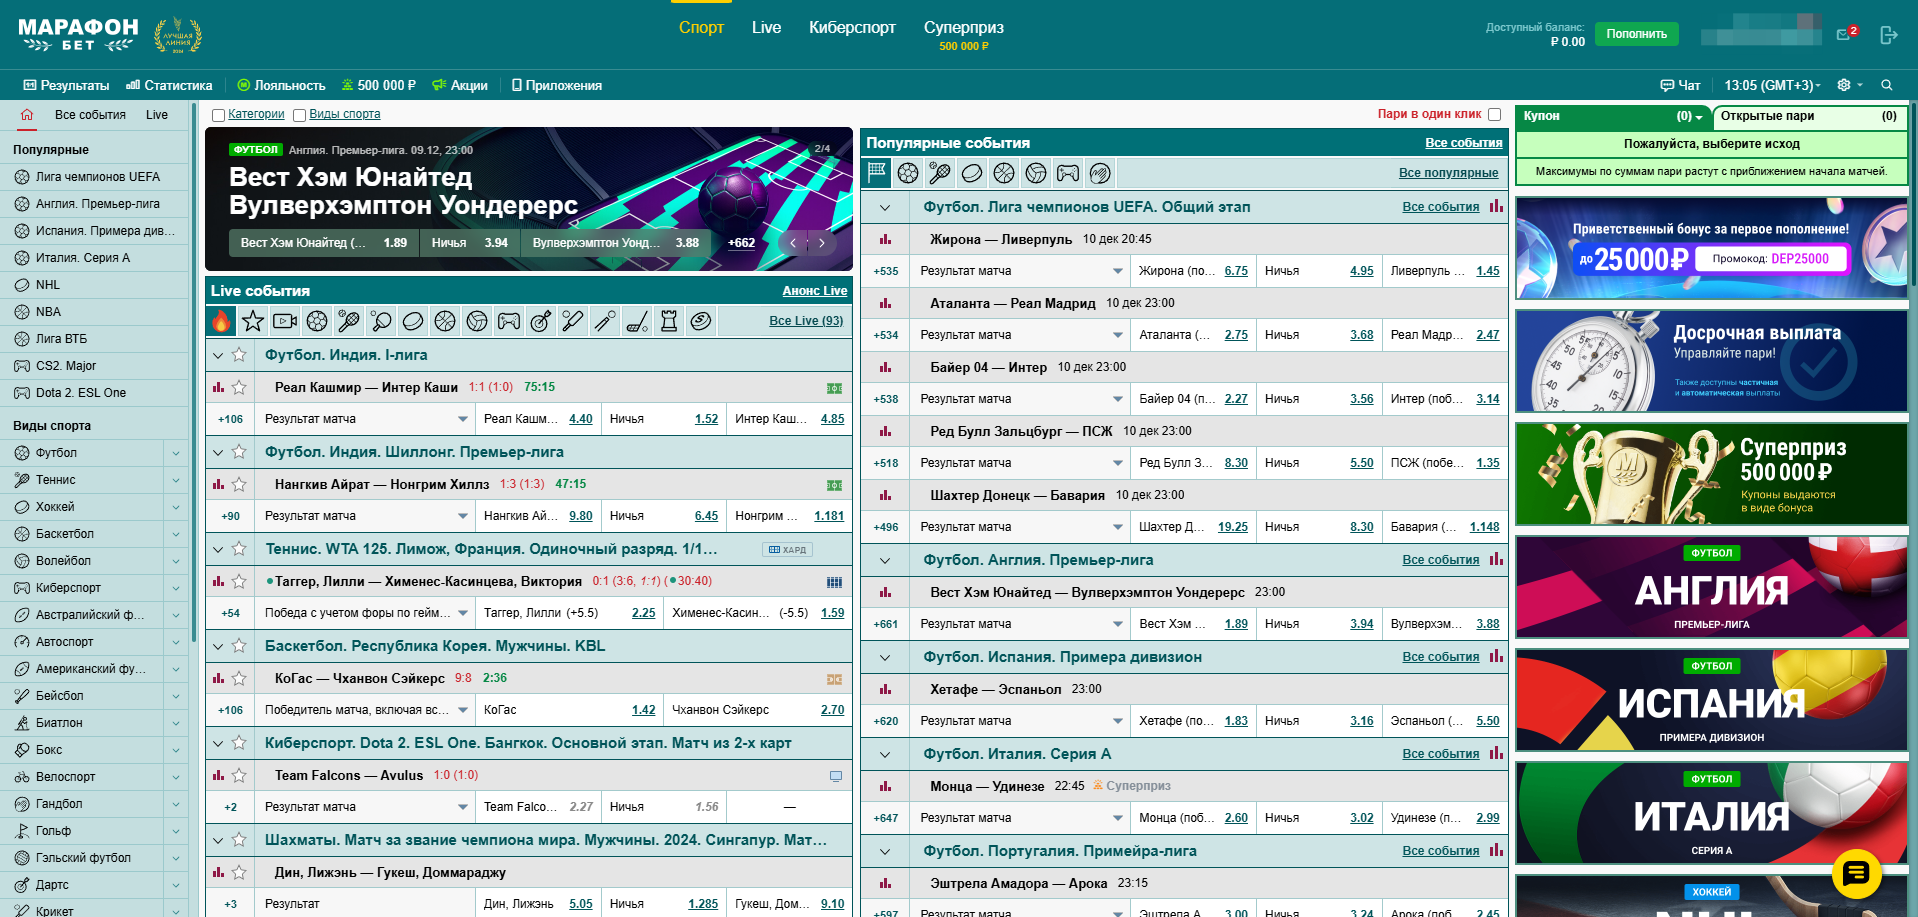Open the yellow chat support bubble

pos(1857,873)
